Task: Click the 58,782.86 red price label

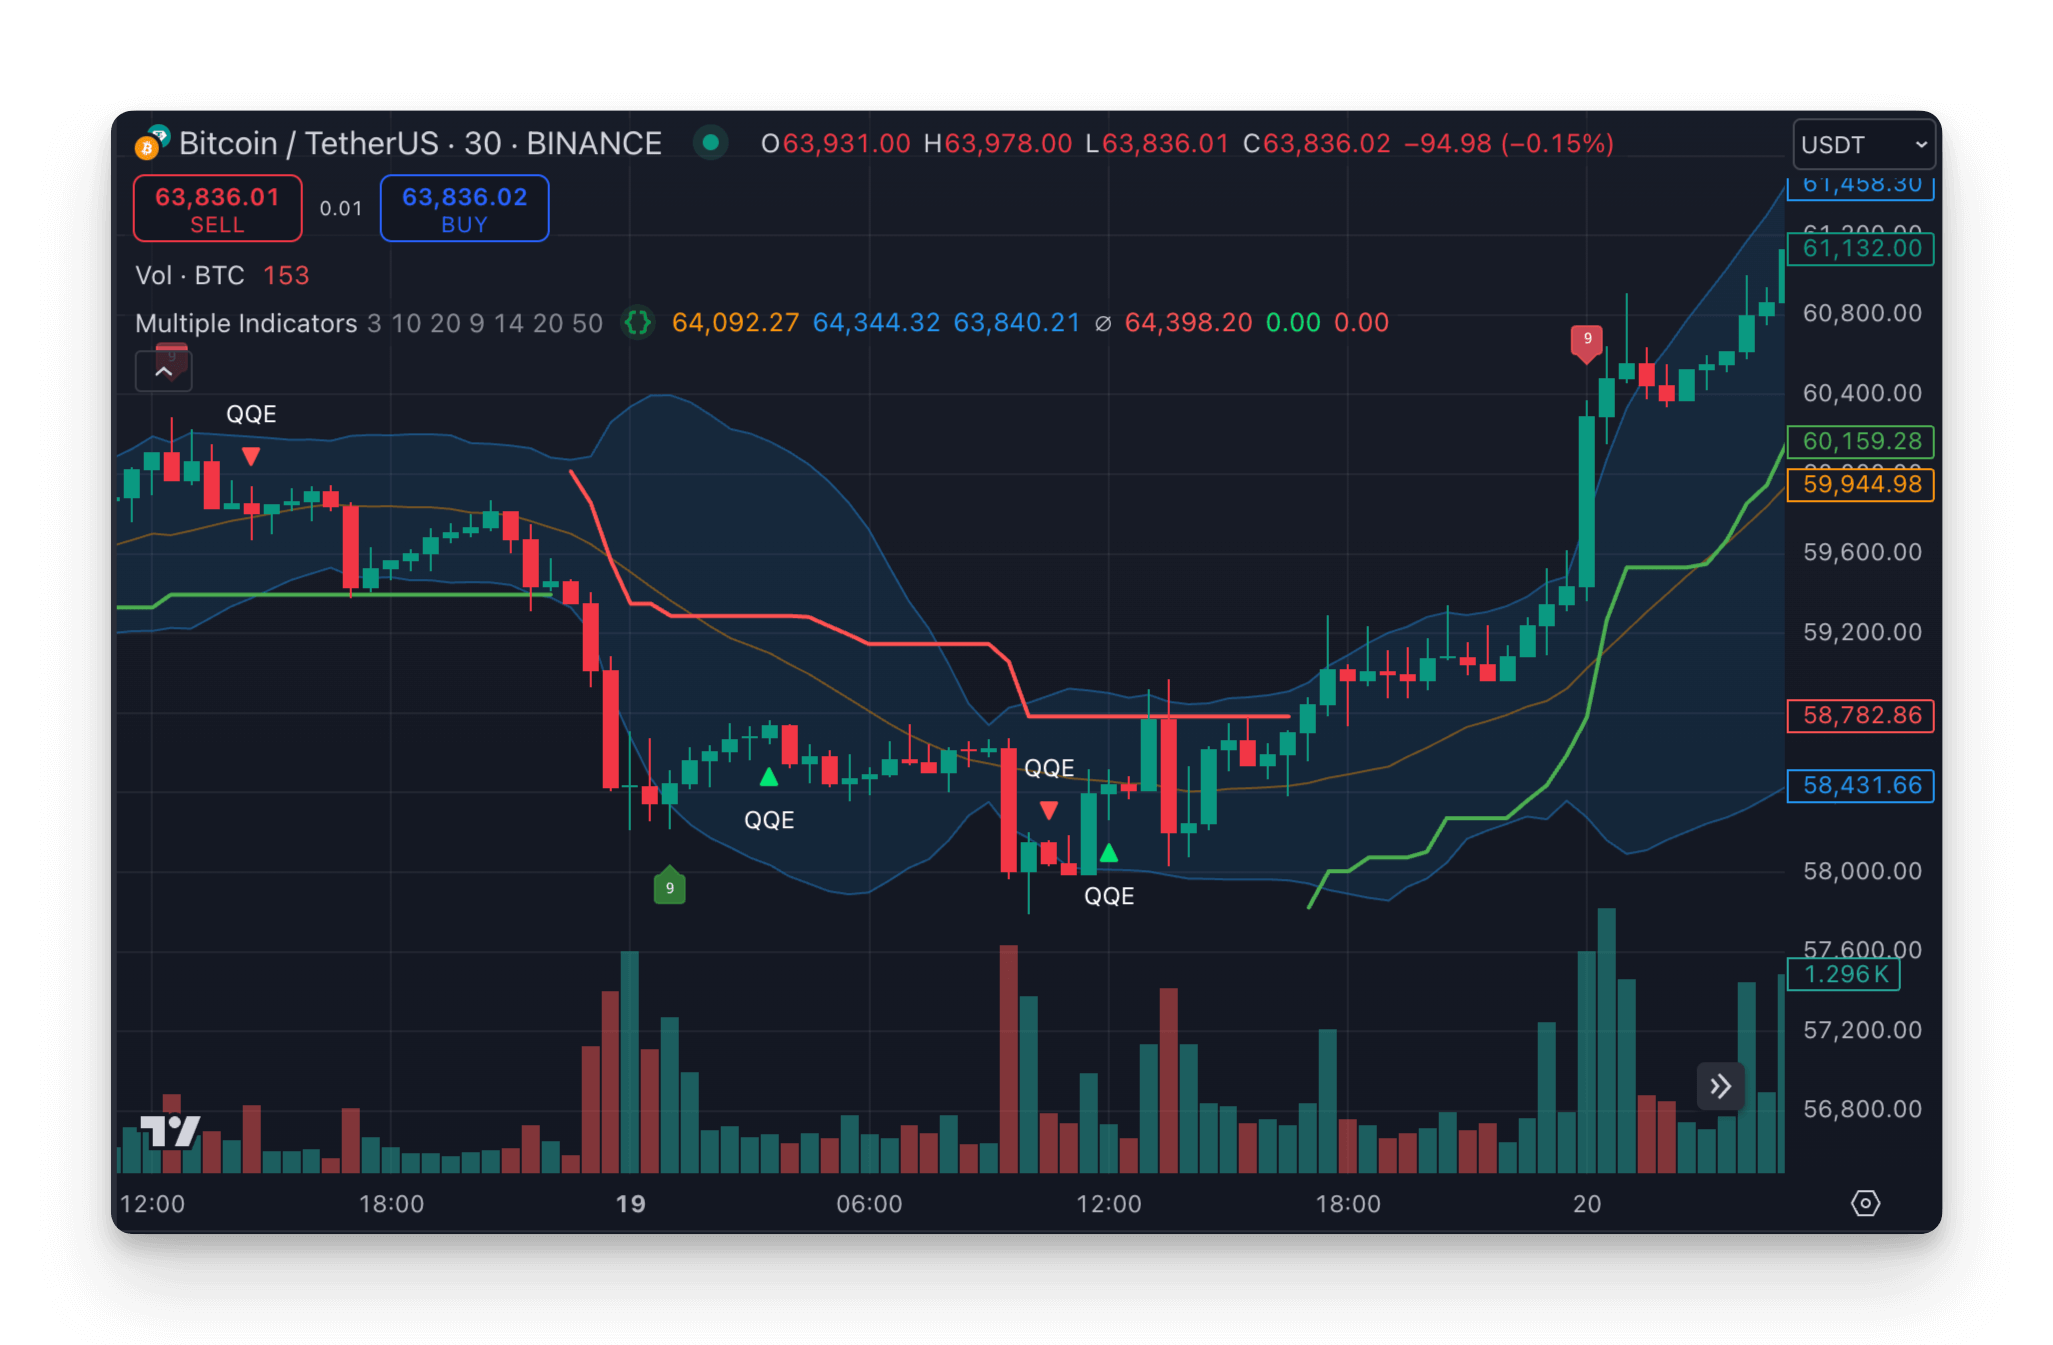Action: coord(1861,716)
